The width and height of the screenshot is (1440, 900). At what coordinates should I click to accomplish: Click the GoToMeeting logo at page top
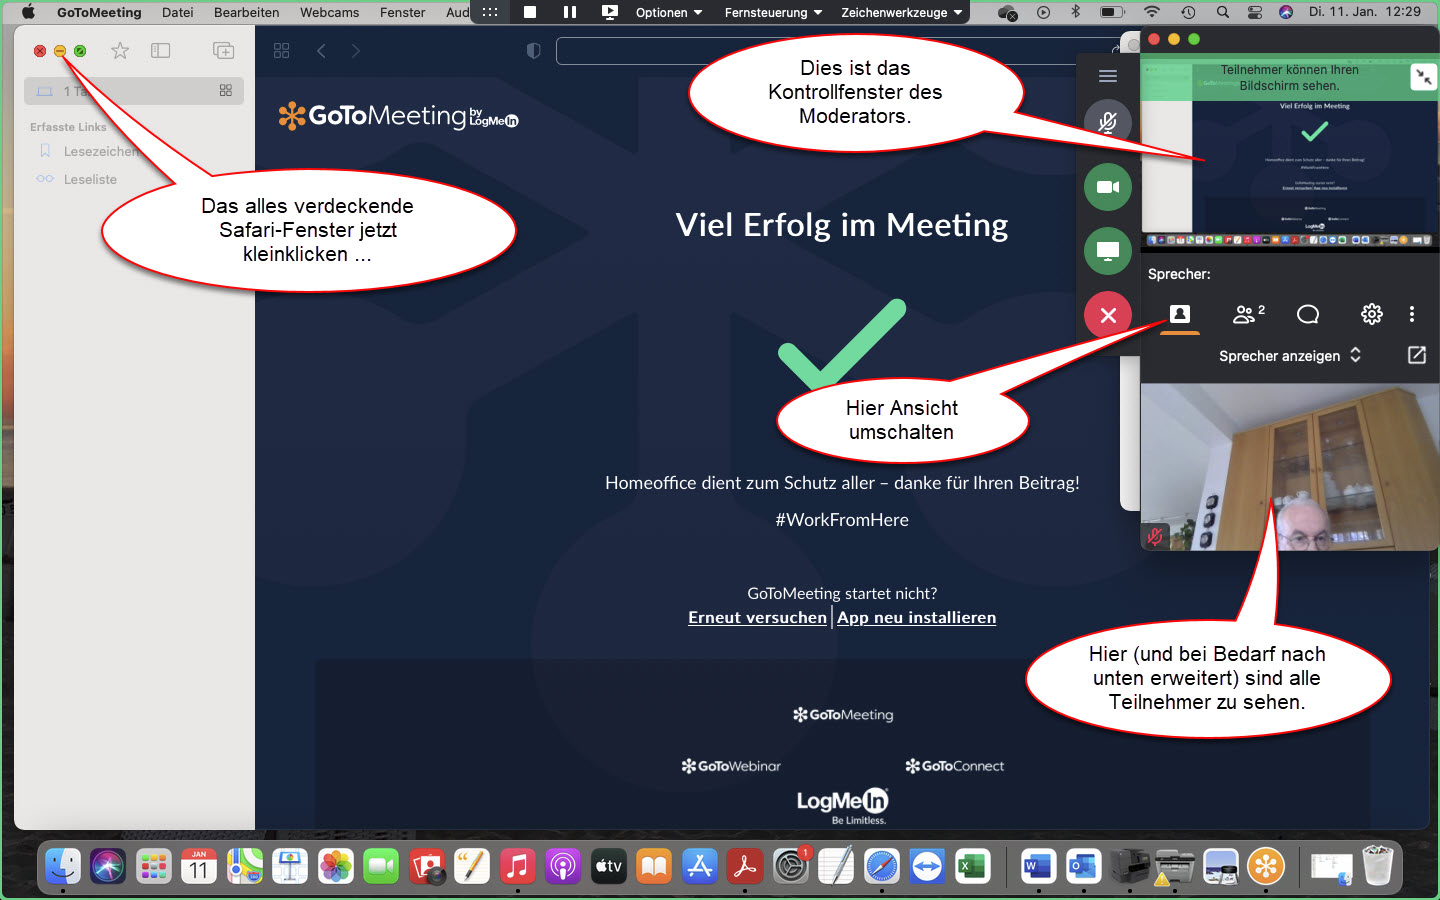click(398, 116)
